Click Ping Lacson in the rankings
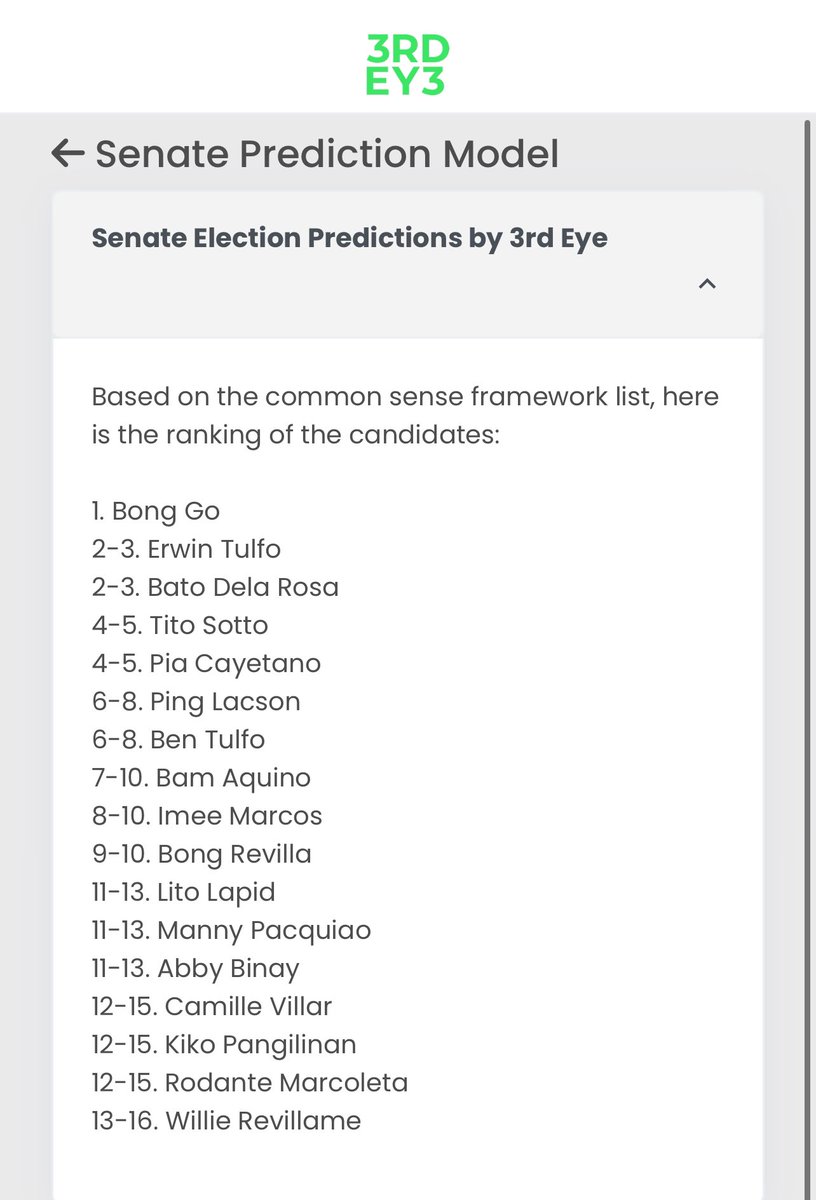This screenshot has height=1200, width=816. (196, 701)
